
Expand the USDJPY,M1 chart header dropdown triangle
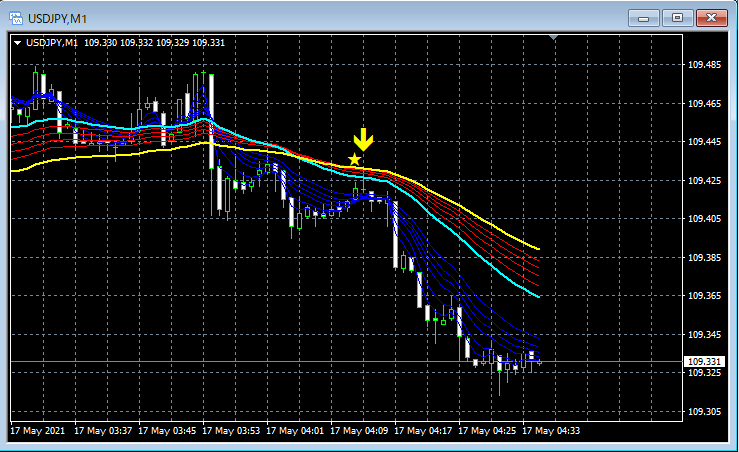point(17,43)
